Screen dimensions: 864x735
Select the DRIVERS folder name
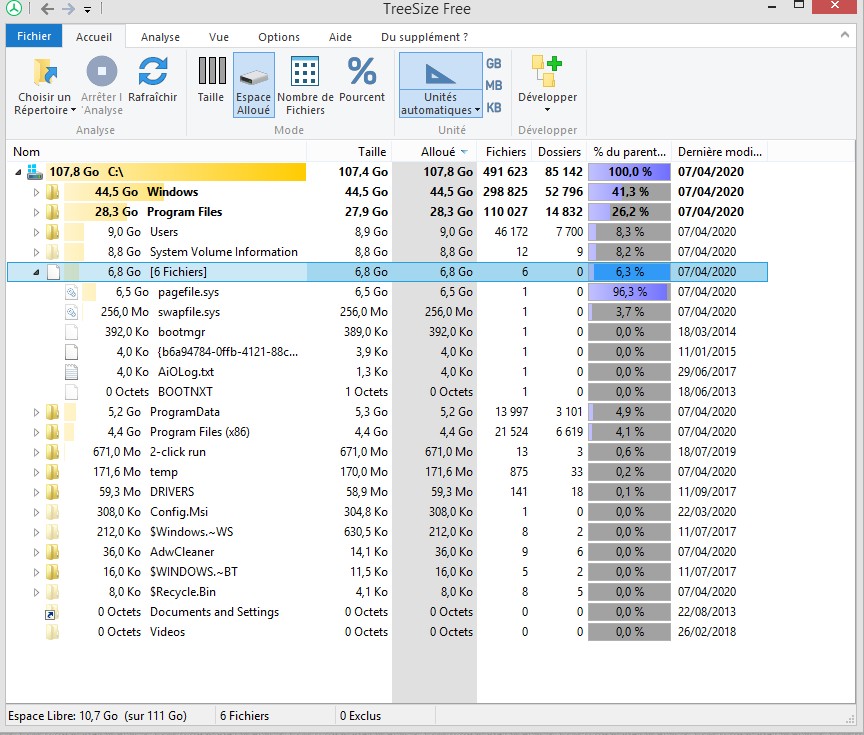pos(172,492)
